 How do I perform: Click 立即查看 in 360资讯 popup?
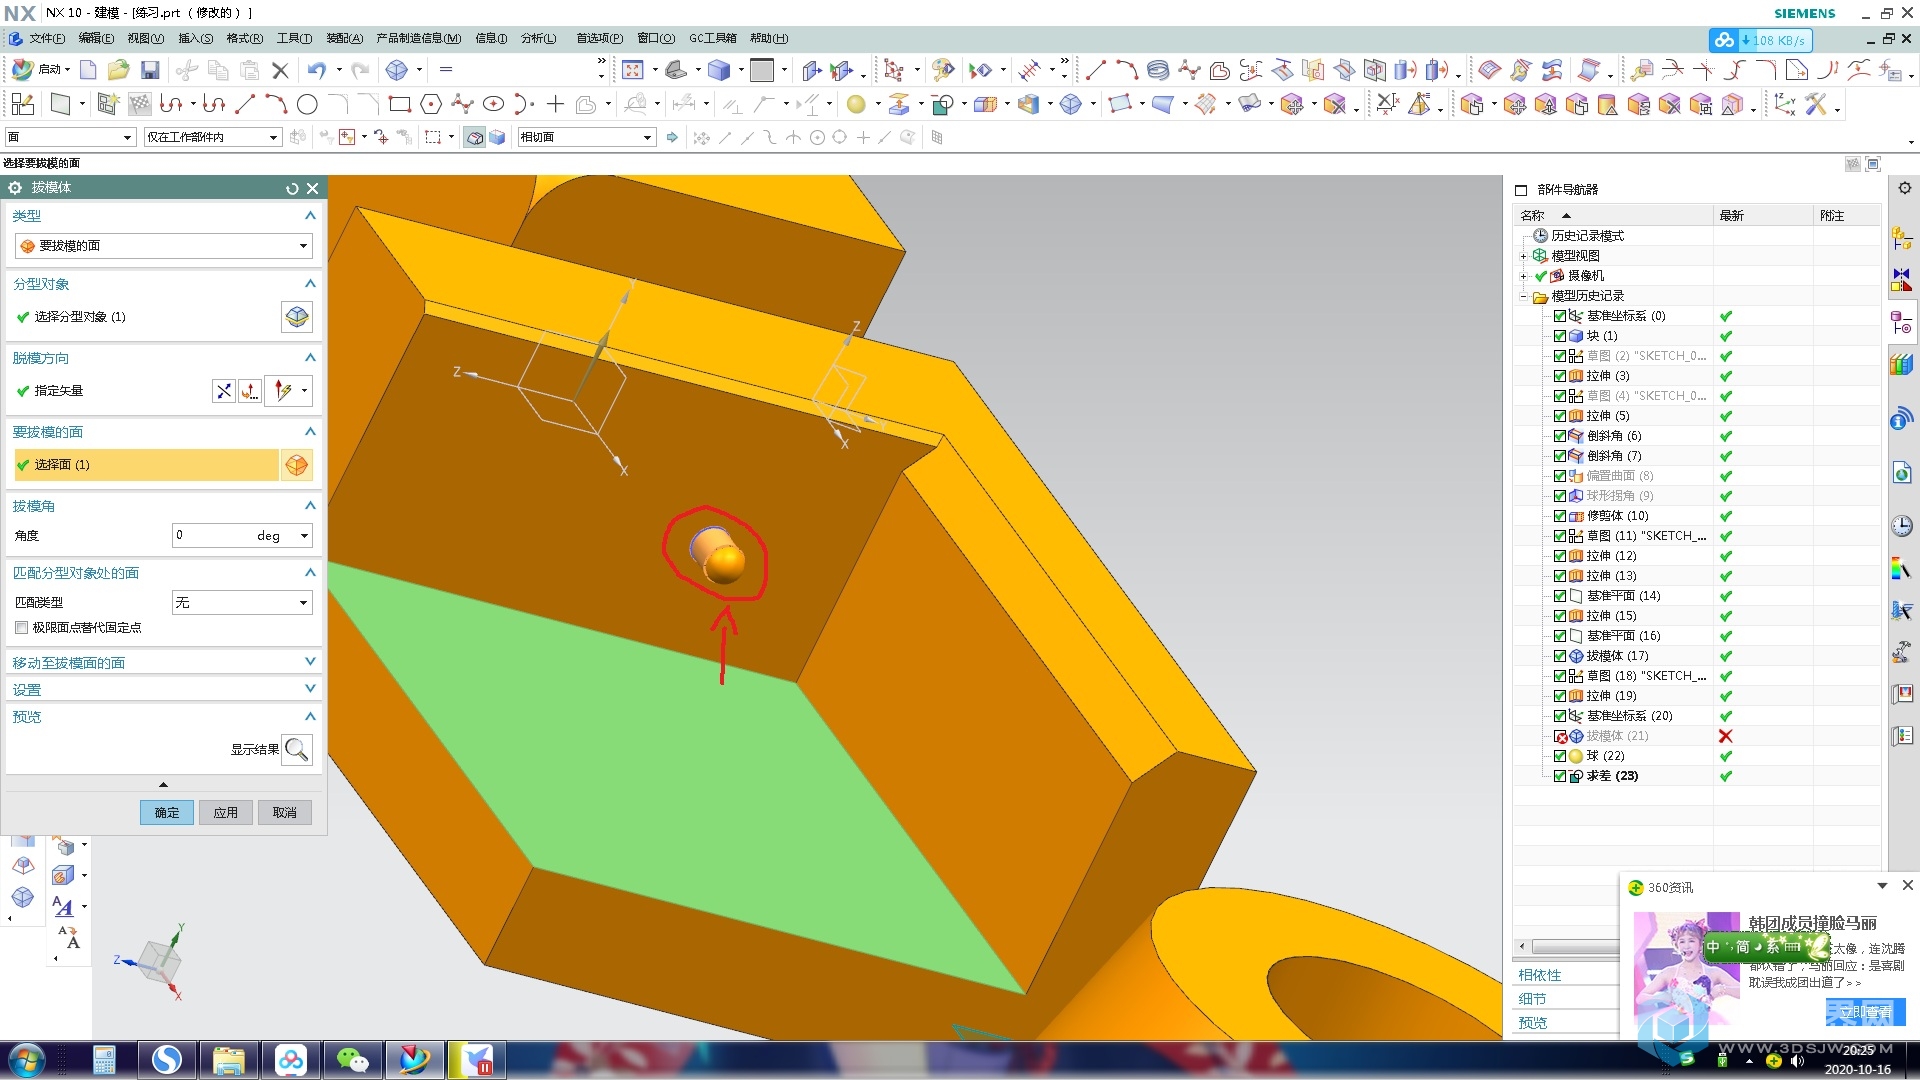tap(1866, 1012)
